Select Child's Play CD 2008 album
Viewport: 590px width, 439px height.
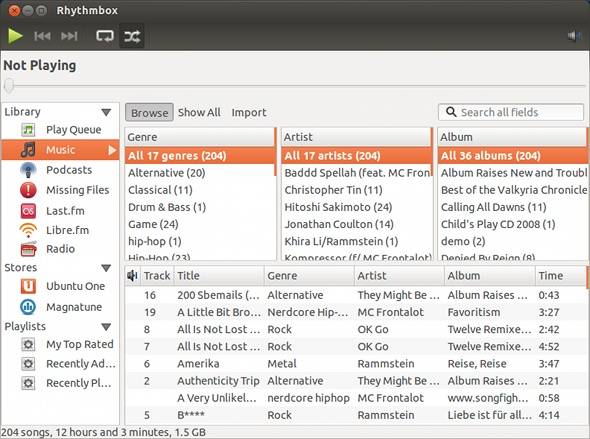tap(512, 224)
